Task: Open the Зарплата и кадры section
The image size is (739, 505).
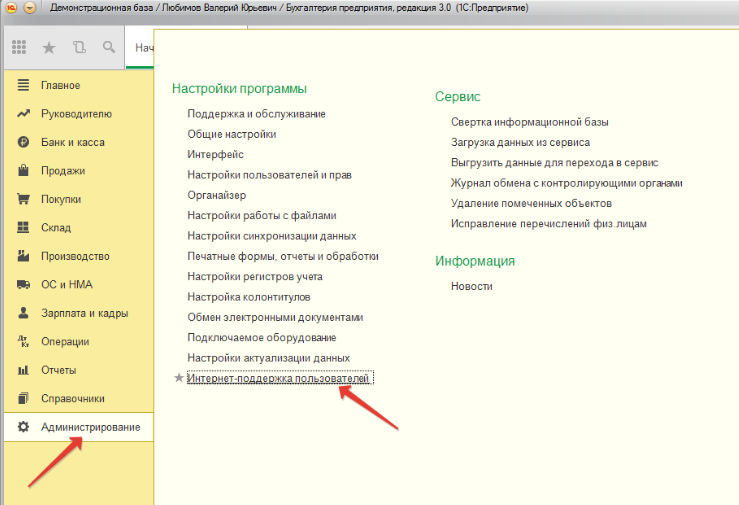Action: point(84,313)
